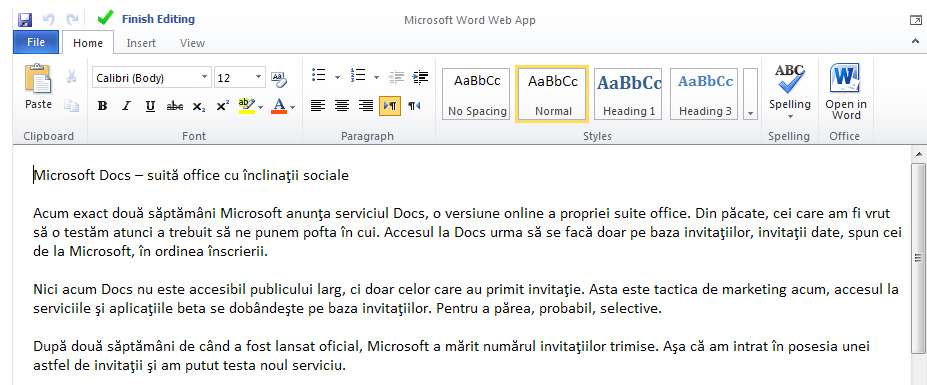Click the Decrease Indent icon
Image resolution: width=927 pixels, height=385 pixels.
coord(396,76)
